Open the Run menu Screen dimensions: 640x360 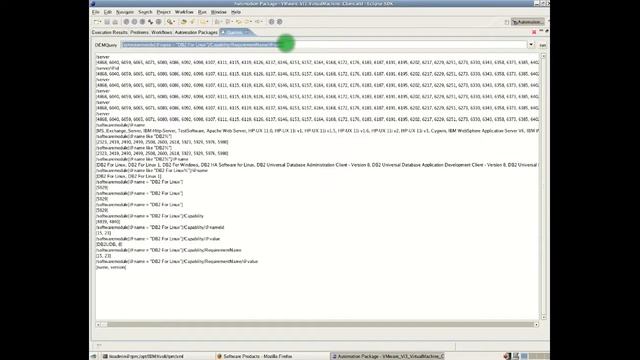pos(202,12)
